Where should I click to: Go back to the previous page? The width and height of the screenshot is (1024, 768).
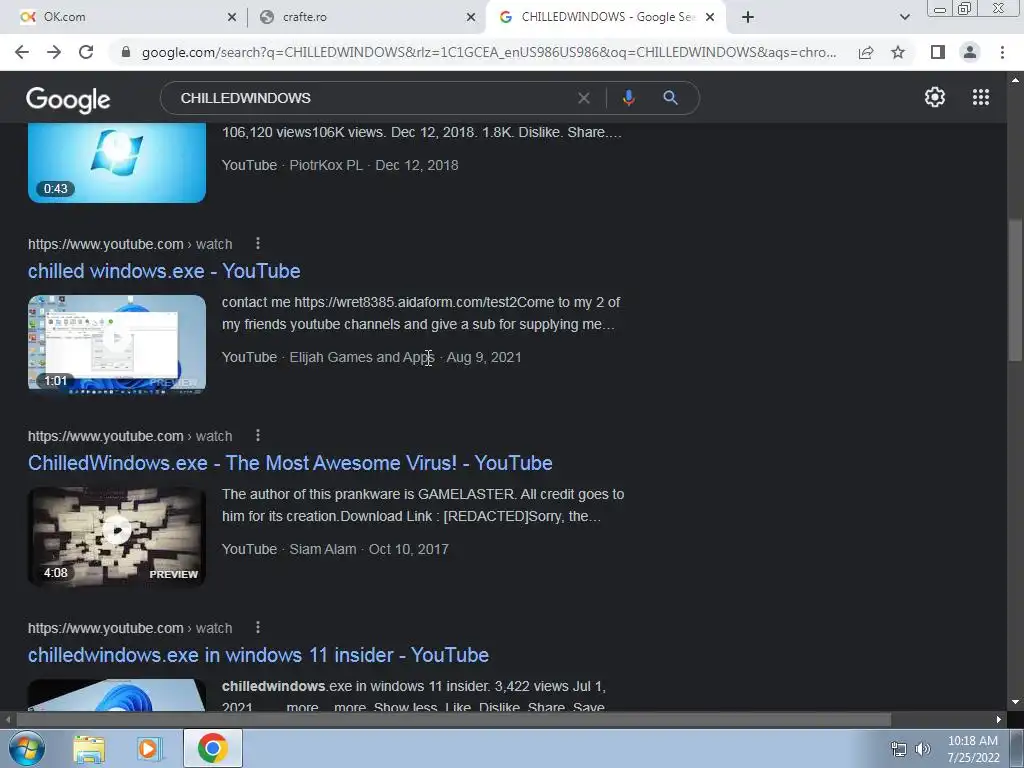click(x=22, y=52)
